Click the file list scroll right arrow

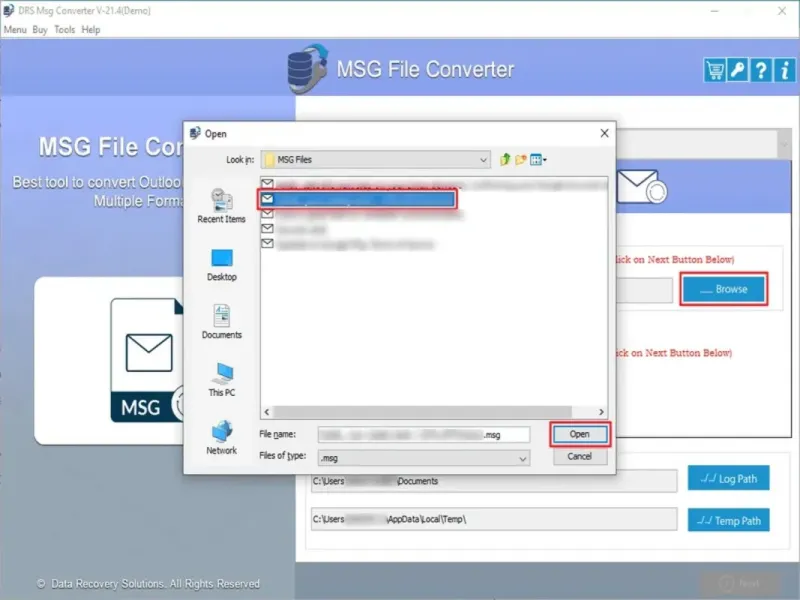click(601, 412)
